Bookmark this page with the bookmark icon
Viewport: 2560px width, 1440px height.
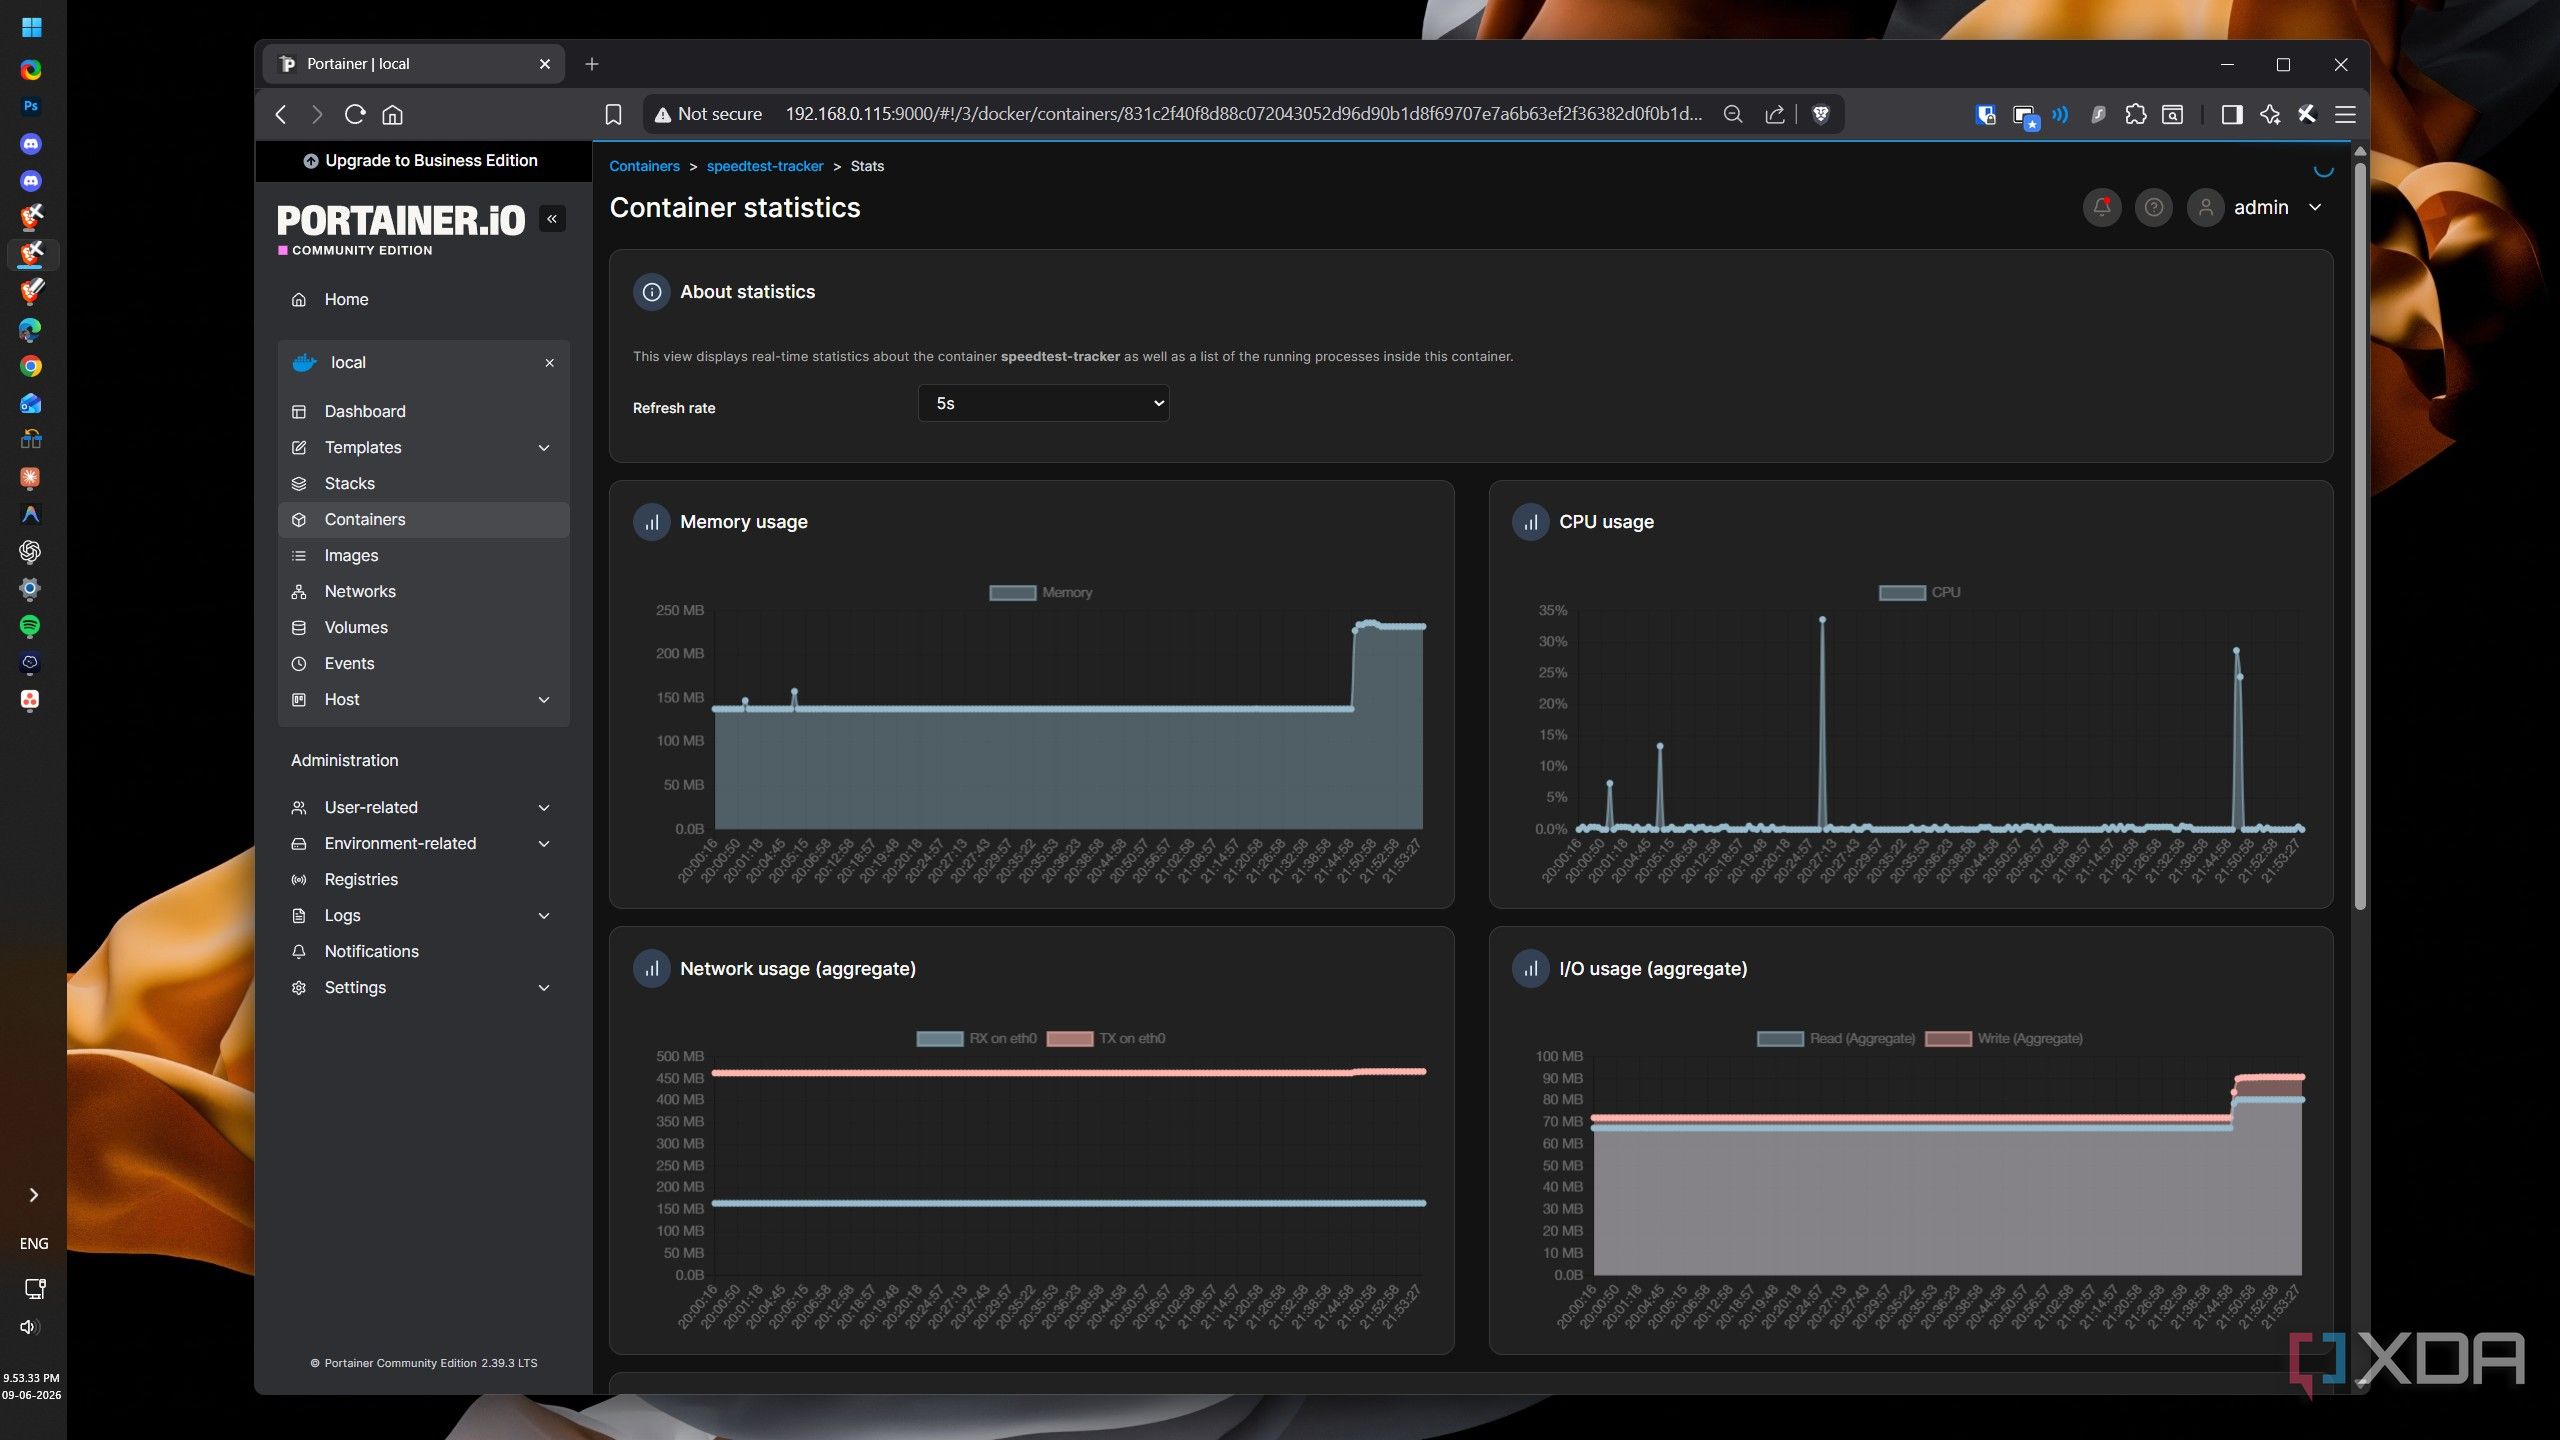click(613, 114)
